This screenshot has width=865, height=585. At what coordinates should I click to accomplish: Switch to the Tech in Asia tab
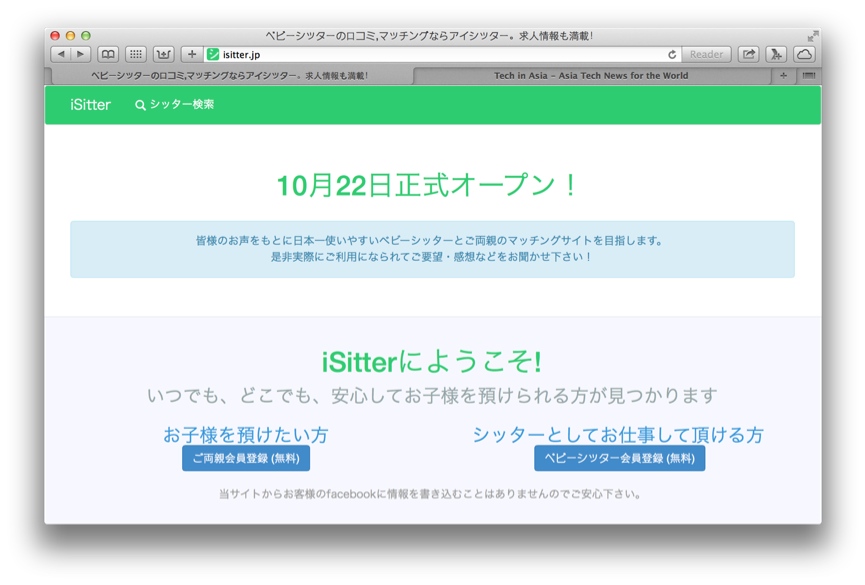[591, 76]
